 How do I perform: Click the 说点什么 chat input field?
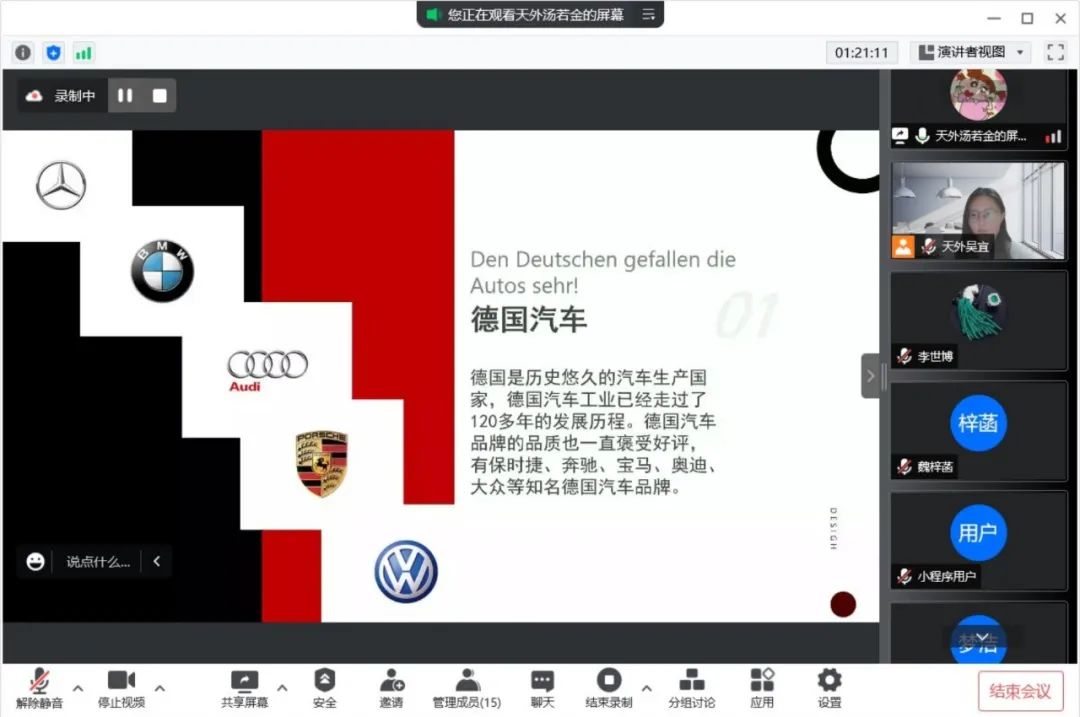(98, 561)
